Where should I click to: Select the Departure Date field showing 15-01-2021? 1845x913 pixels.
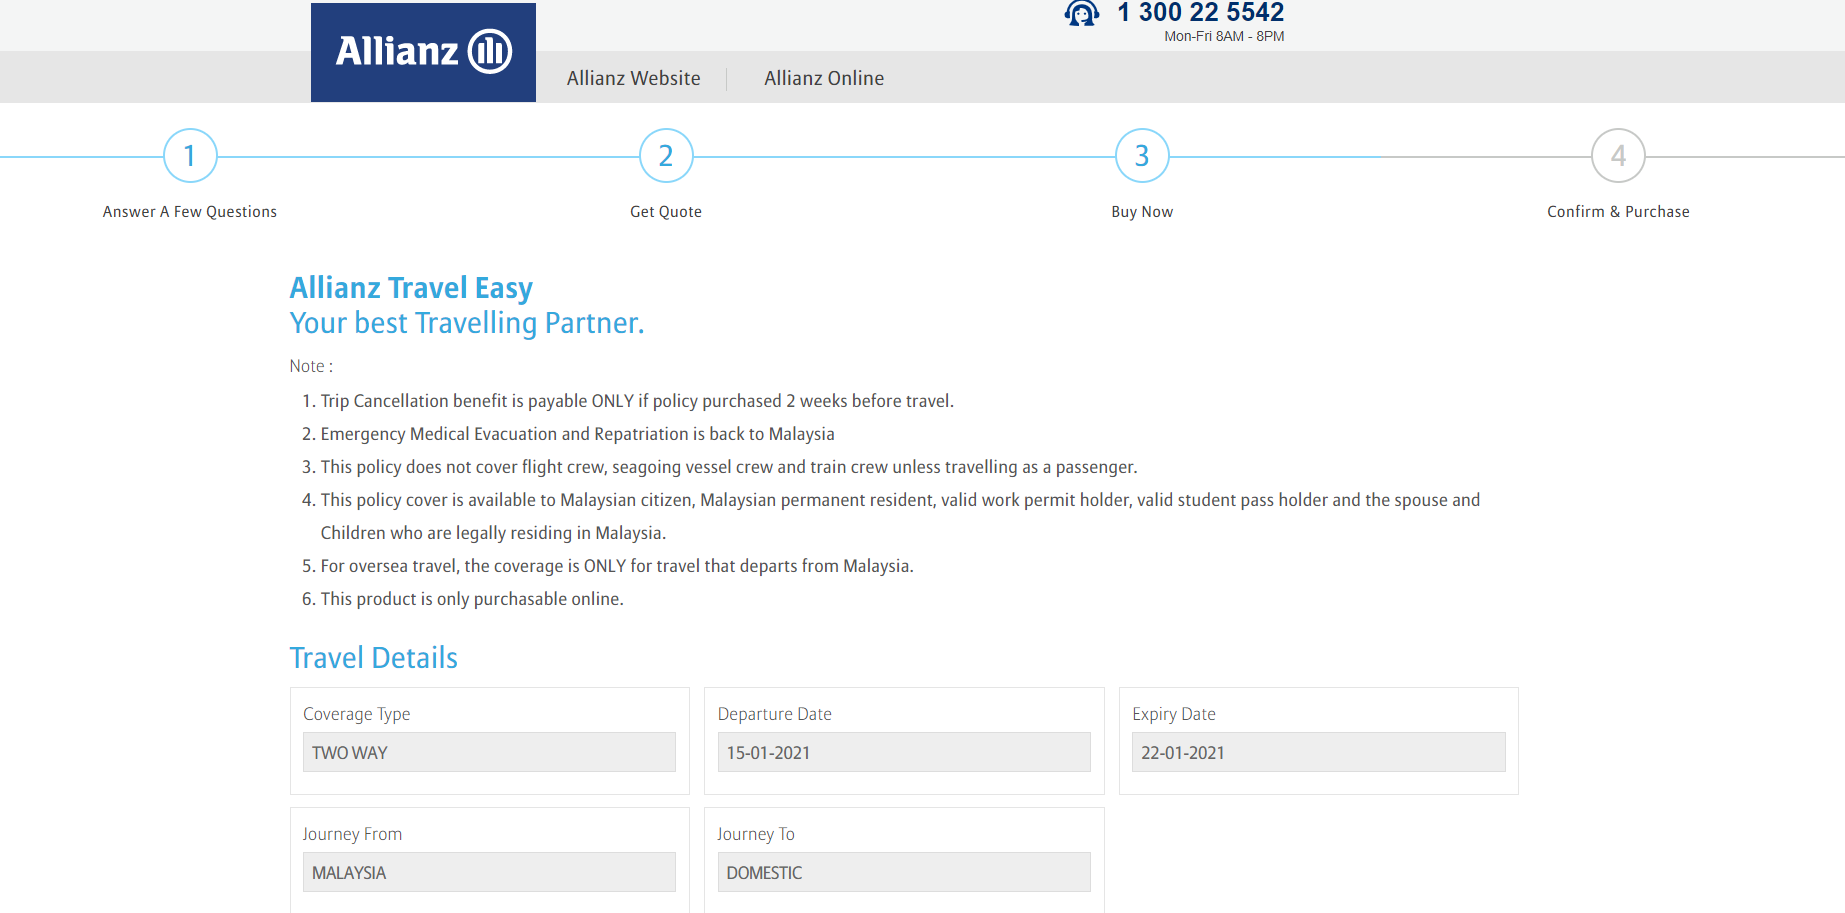point(903,752)
